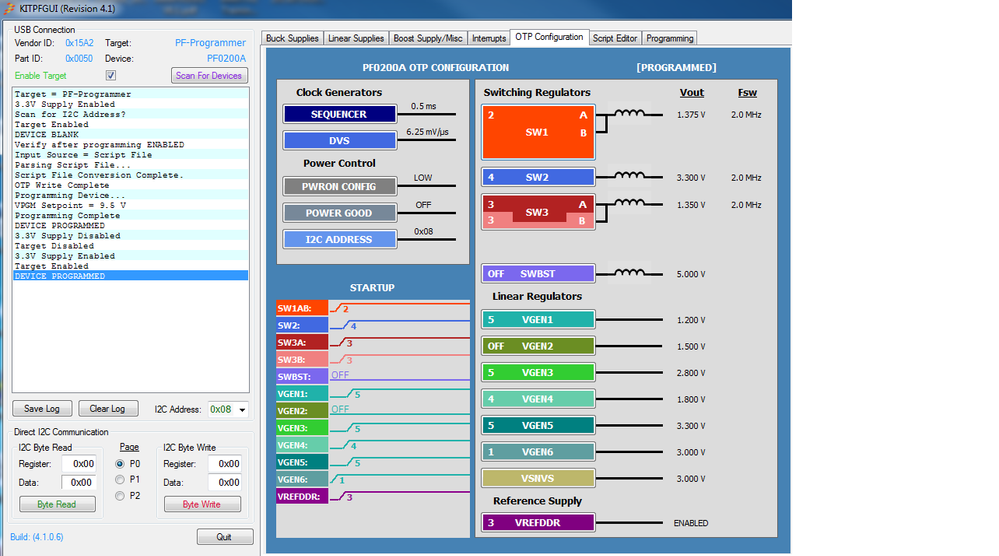This screenshot has width=999, height=556.
Task: Click the DVS clock generator block
Action: tap(340, 140)
